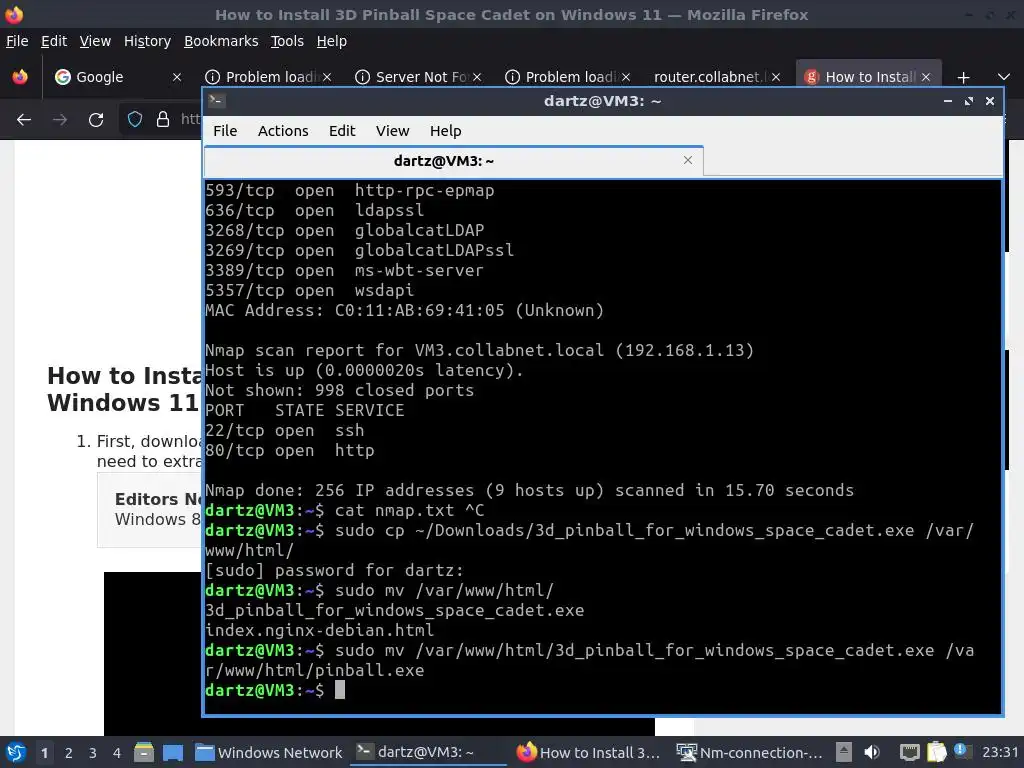Switch to workspace 3

pos(93,753)
